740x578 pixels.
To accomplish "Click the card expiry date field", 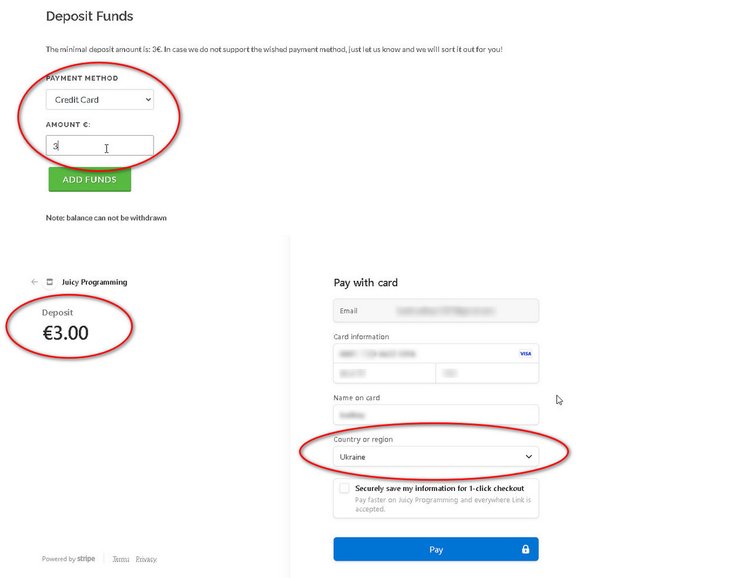I will click(384, 373).
